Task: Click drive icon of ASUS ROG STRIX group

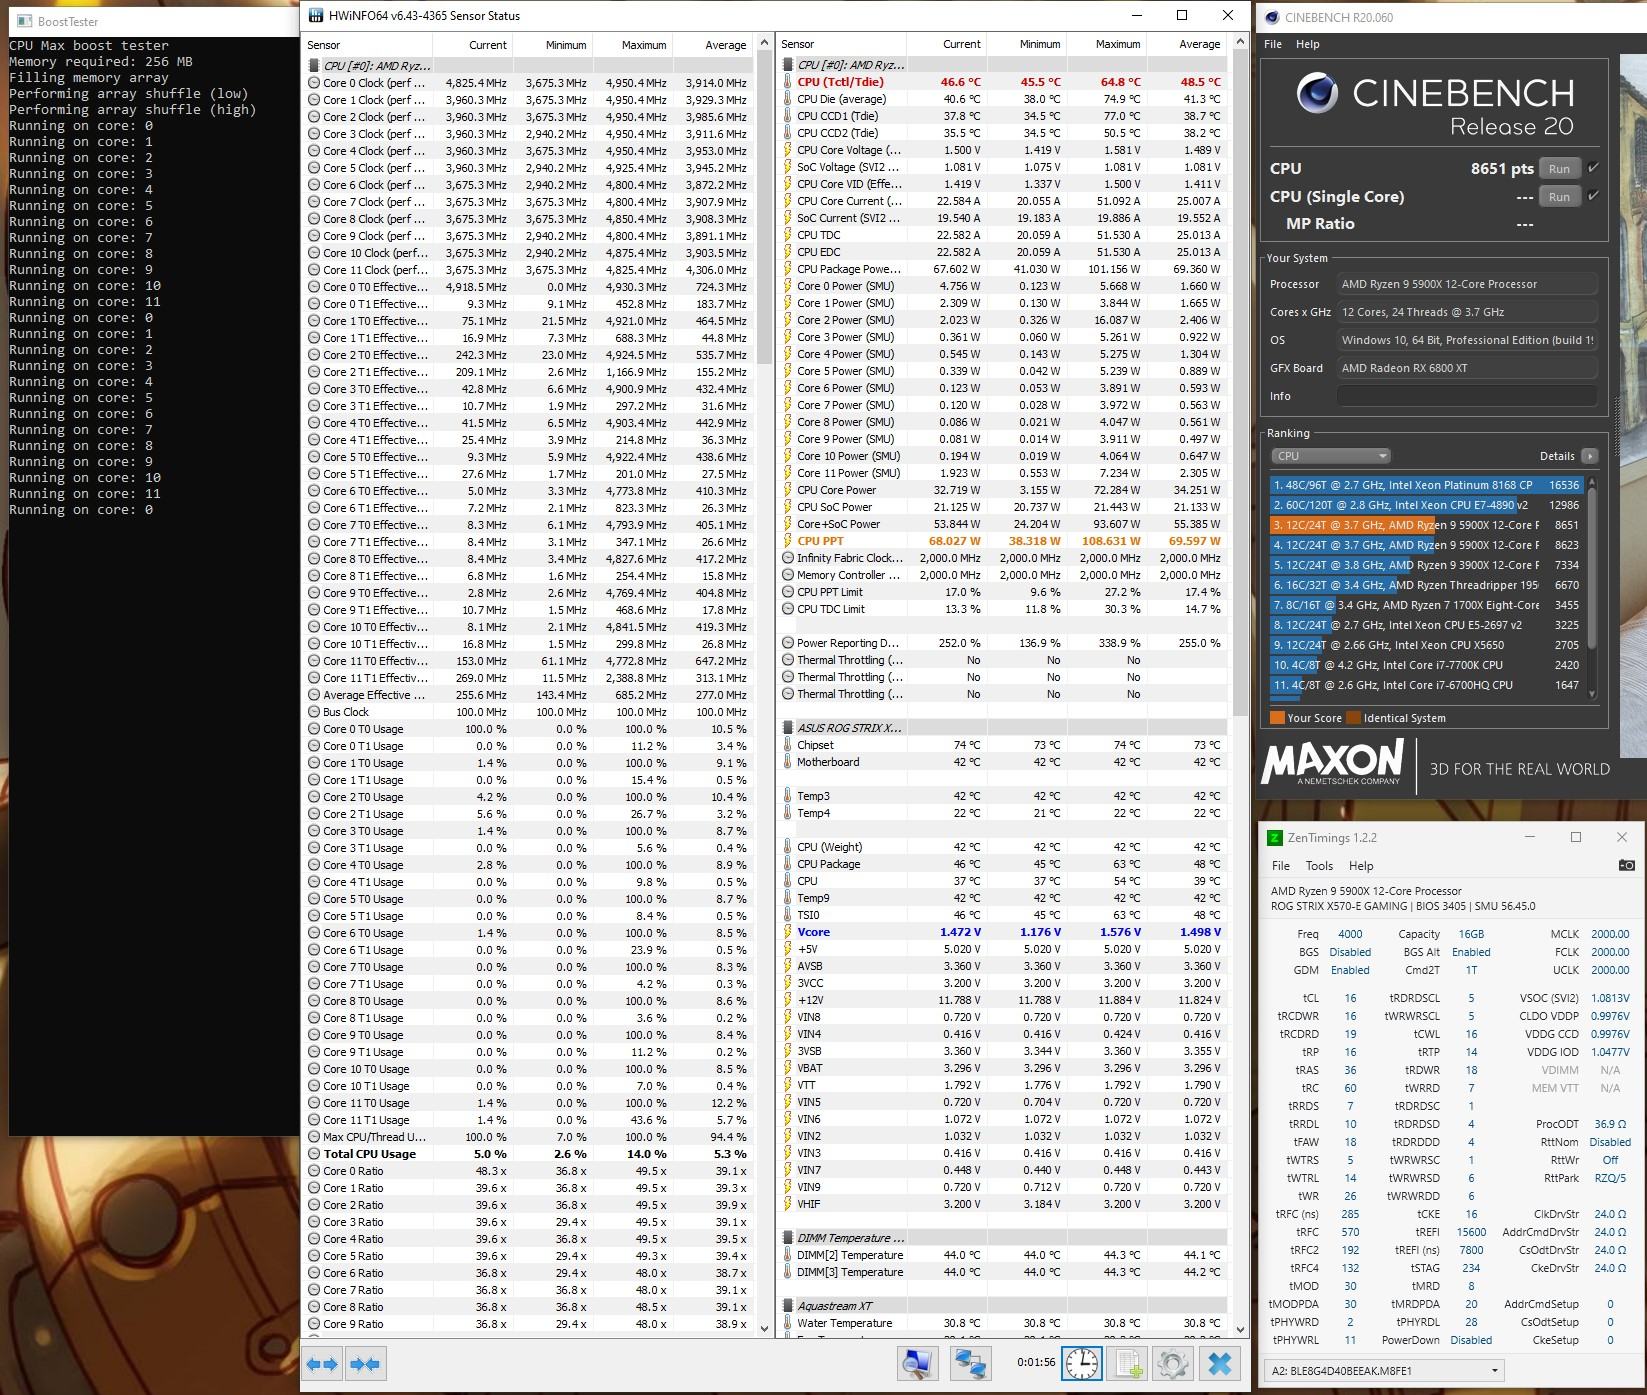Action: pos(788,728)
